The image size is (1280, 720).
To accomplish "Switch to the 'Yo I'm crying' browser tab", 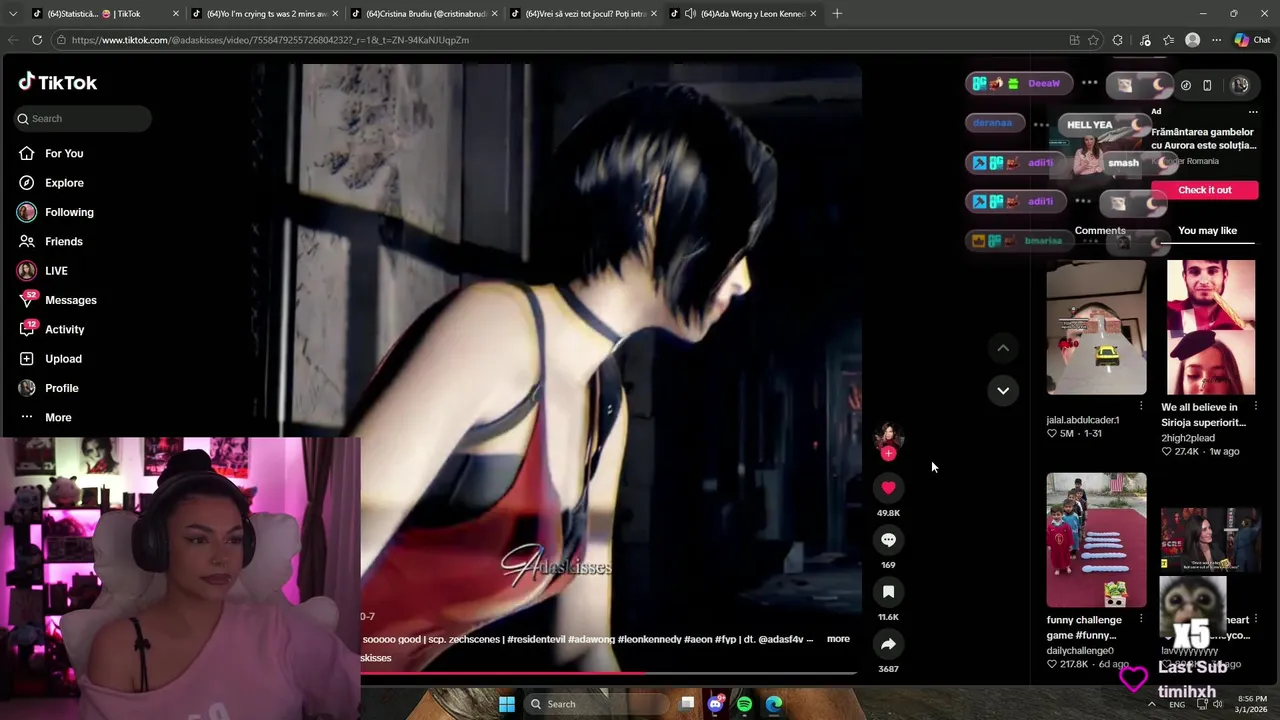I will click(x=266, y=14).
